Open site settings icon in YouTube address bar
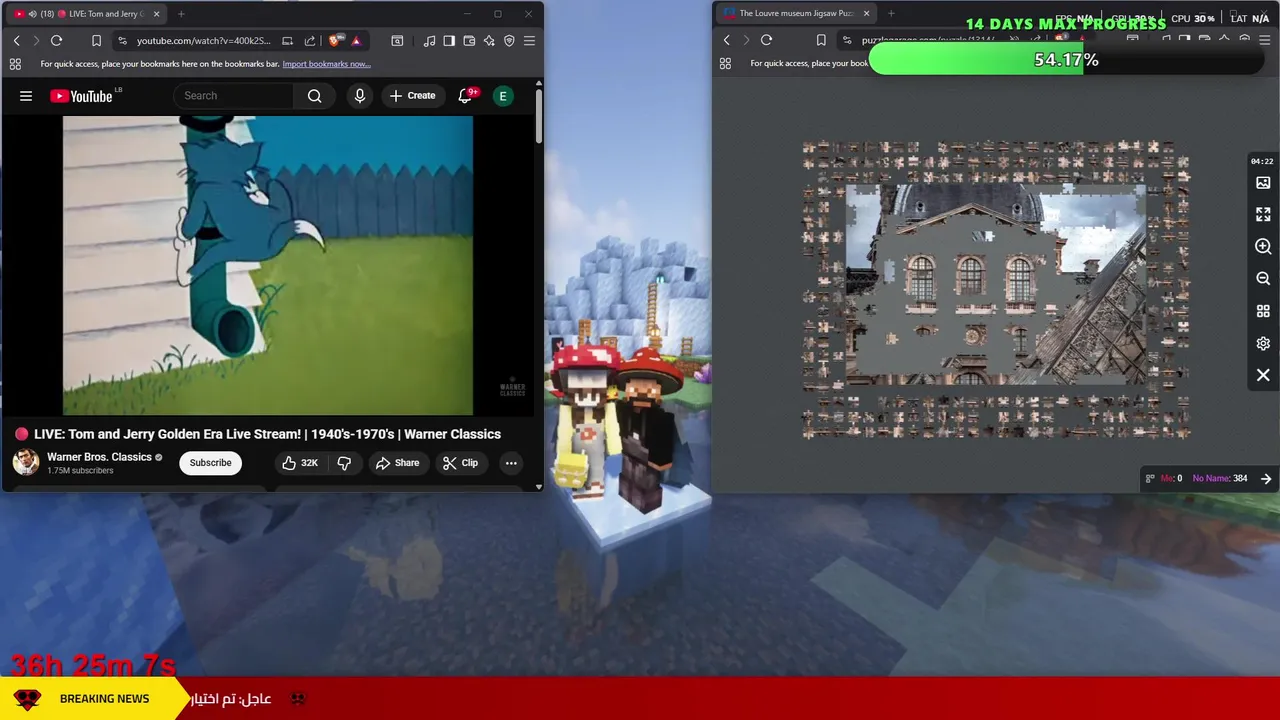This screenshot has height=720, width=1280. tap(122, 41)
